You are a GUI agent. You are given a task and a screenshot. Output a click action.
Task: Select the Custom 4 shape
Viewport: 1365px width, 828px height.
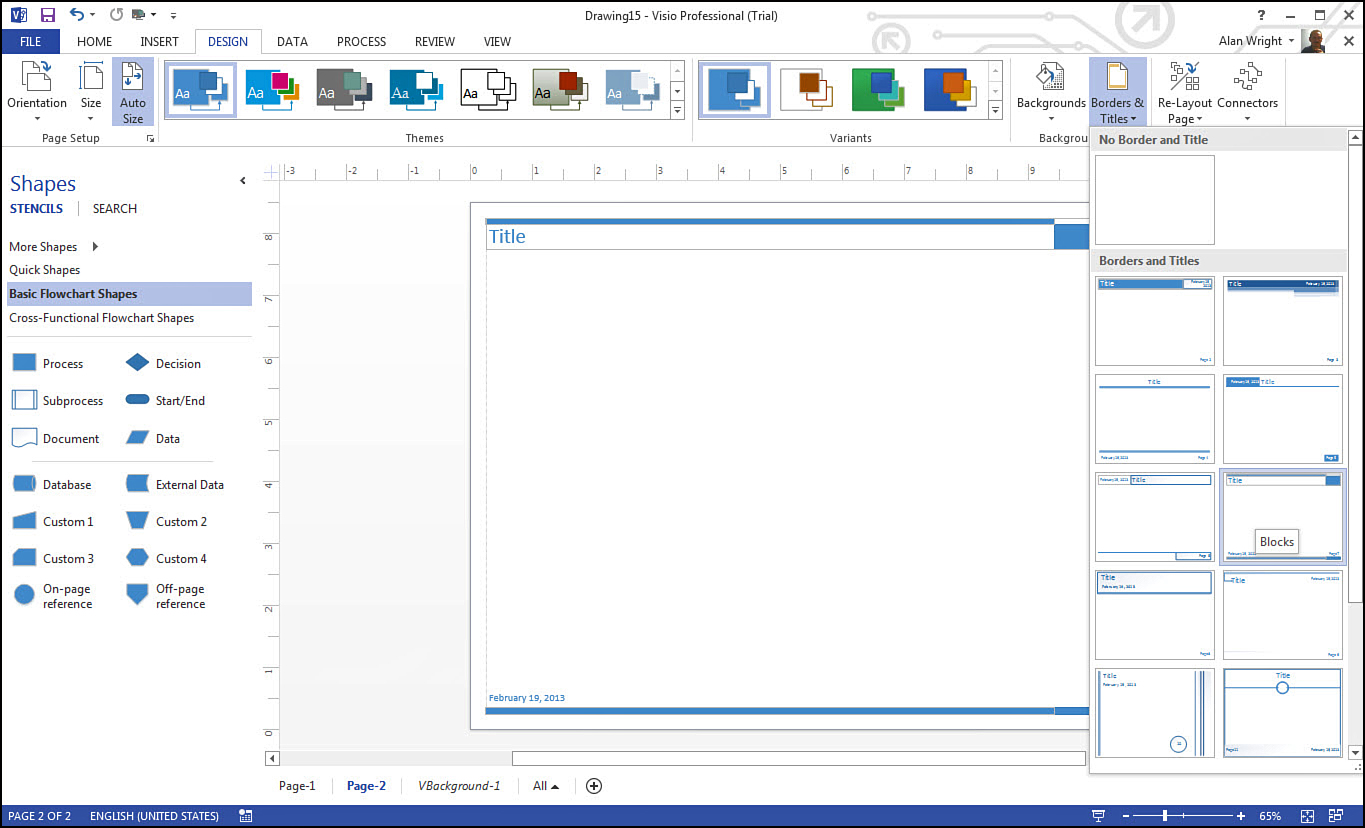pyautogui.click(x=166, y=558)
